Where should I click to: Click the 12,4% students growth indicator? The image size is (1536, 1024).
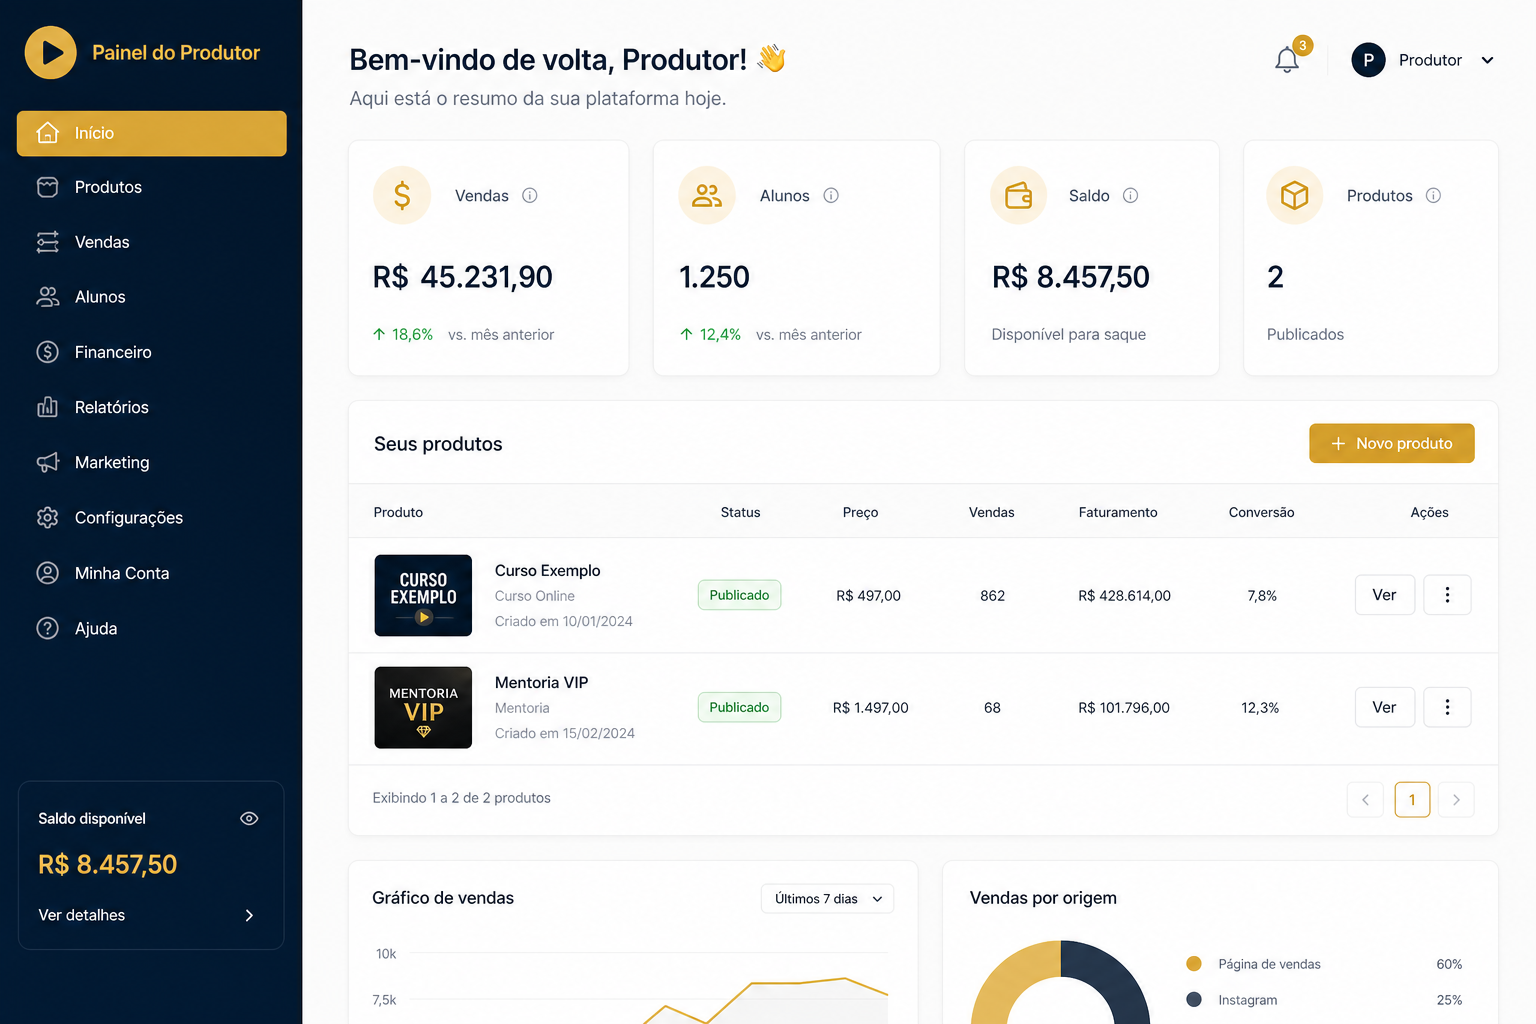coord(711,334)
